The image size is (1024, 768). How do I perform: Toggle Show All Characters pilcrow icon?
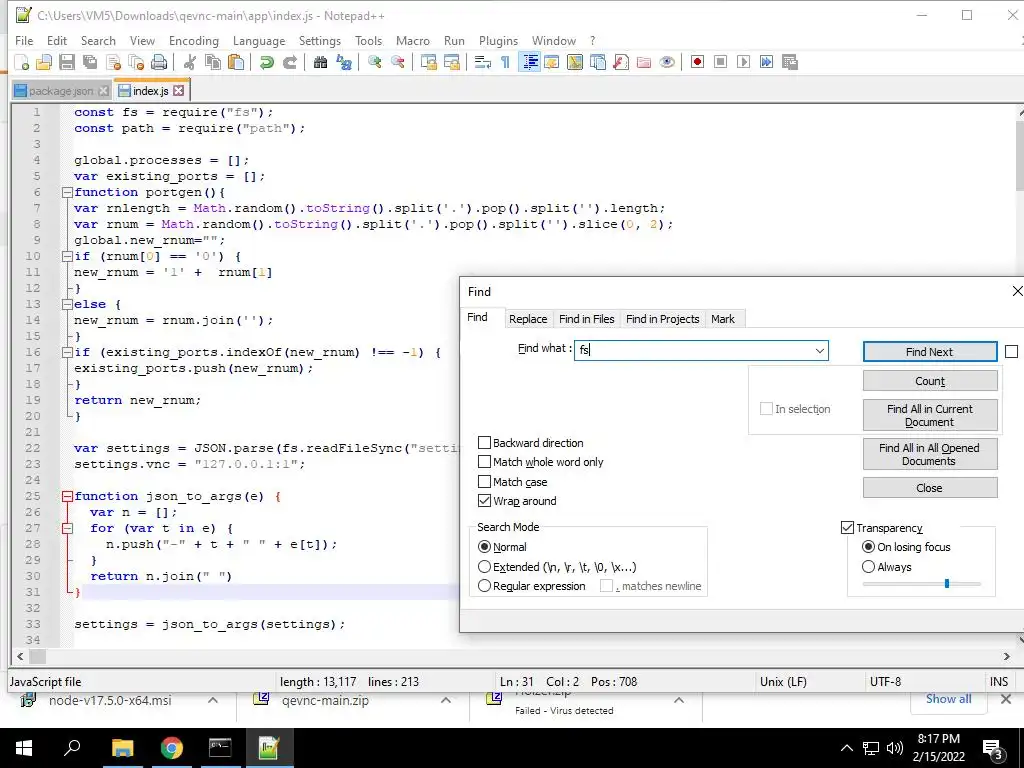click(x=505, y=62)
